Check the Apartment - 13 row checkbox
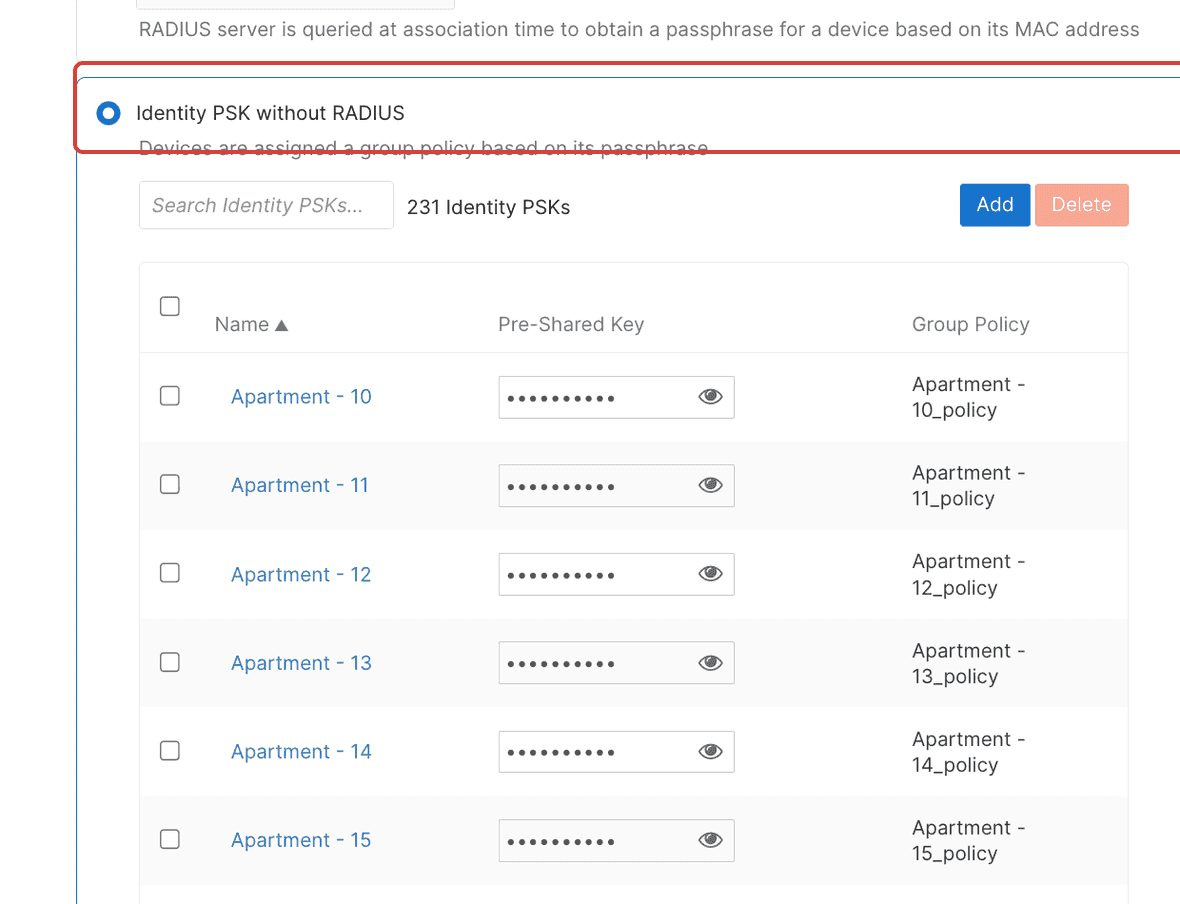 click(170, 662)
